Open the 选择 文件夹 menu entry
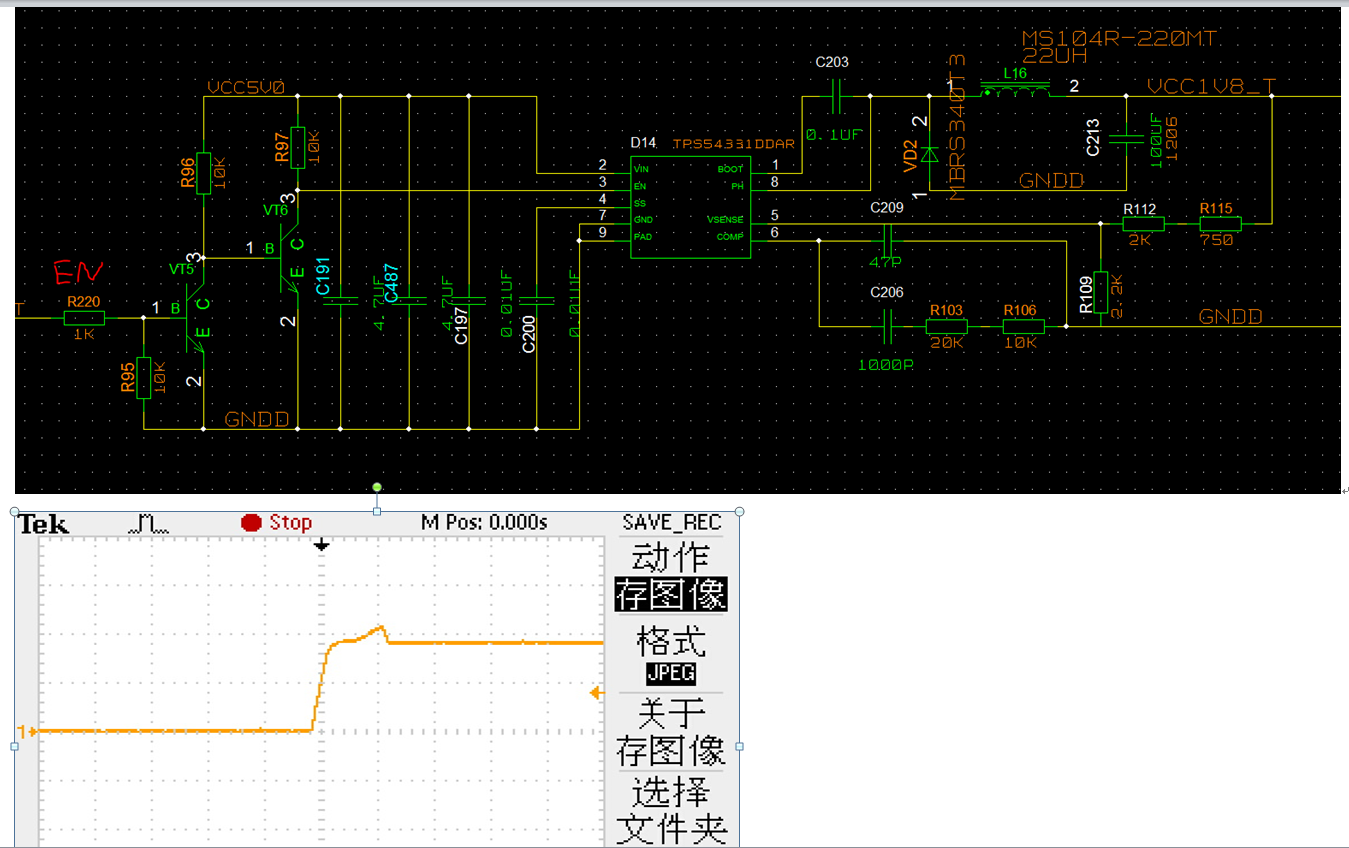 670,810
